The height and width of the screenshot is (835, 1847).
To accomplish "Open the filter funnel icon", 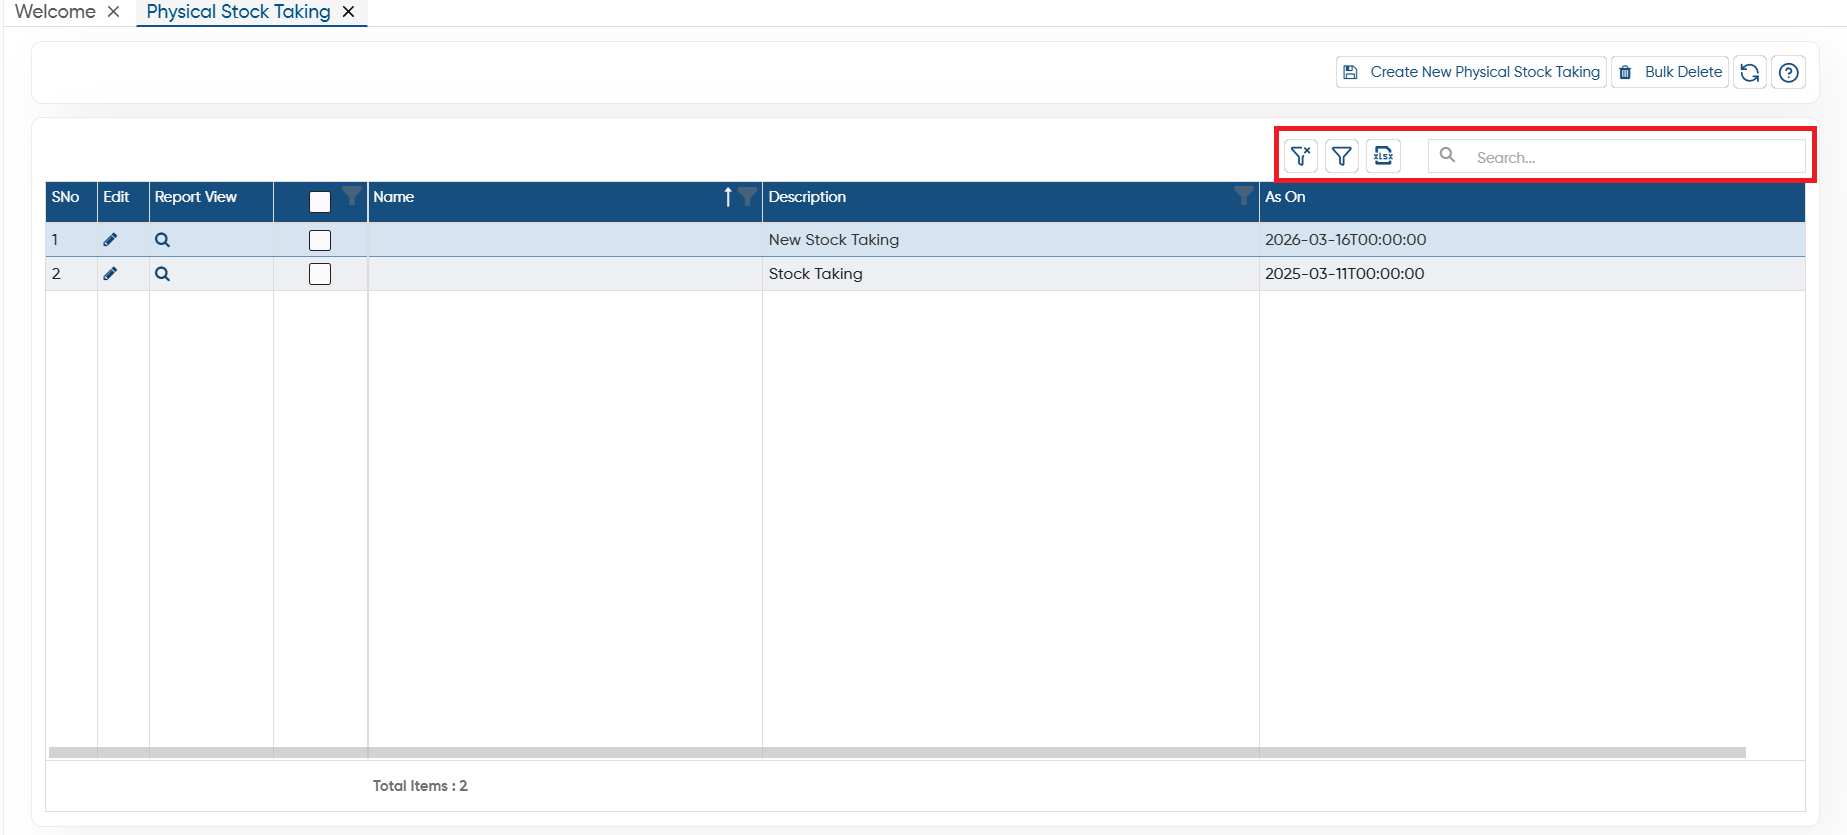I will (x=1342, y=156).
